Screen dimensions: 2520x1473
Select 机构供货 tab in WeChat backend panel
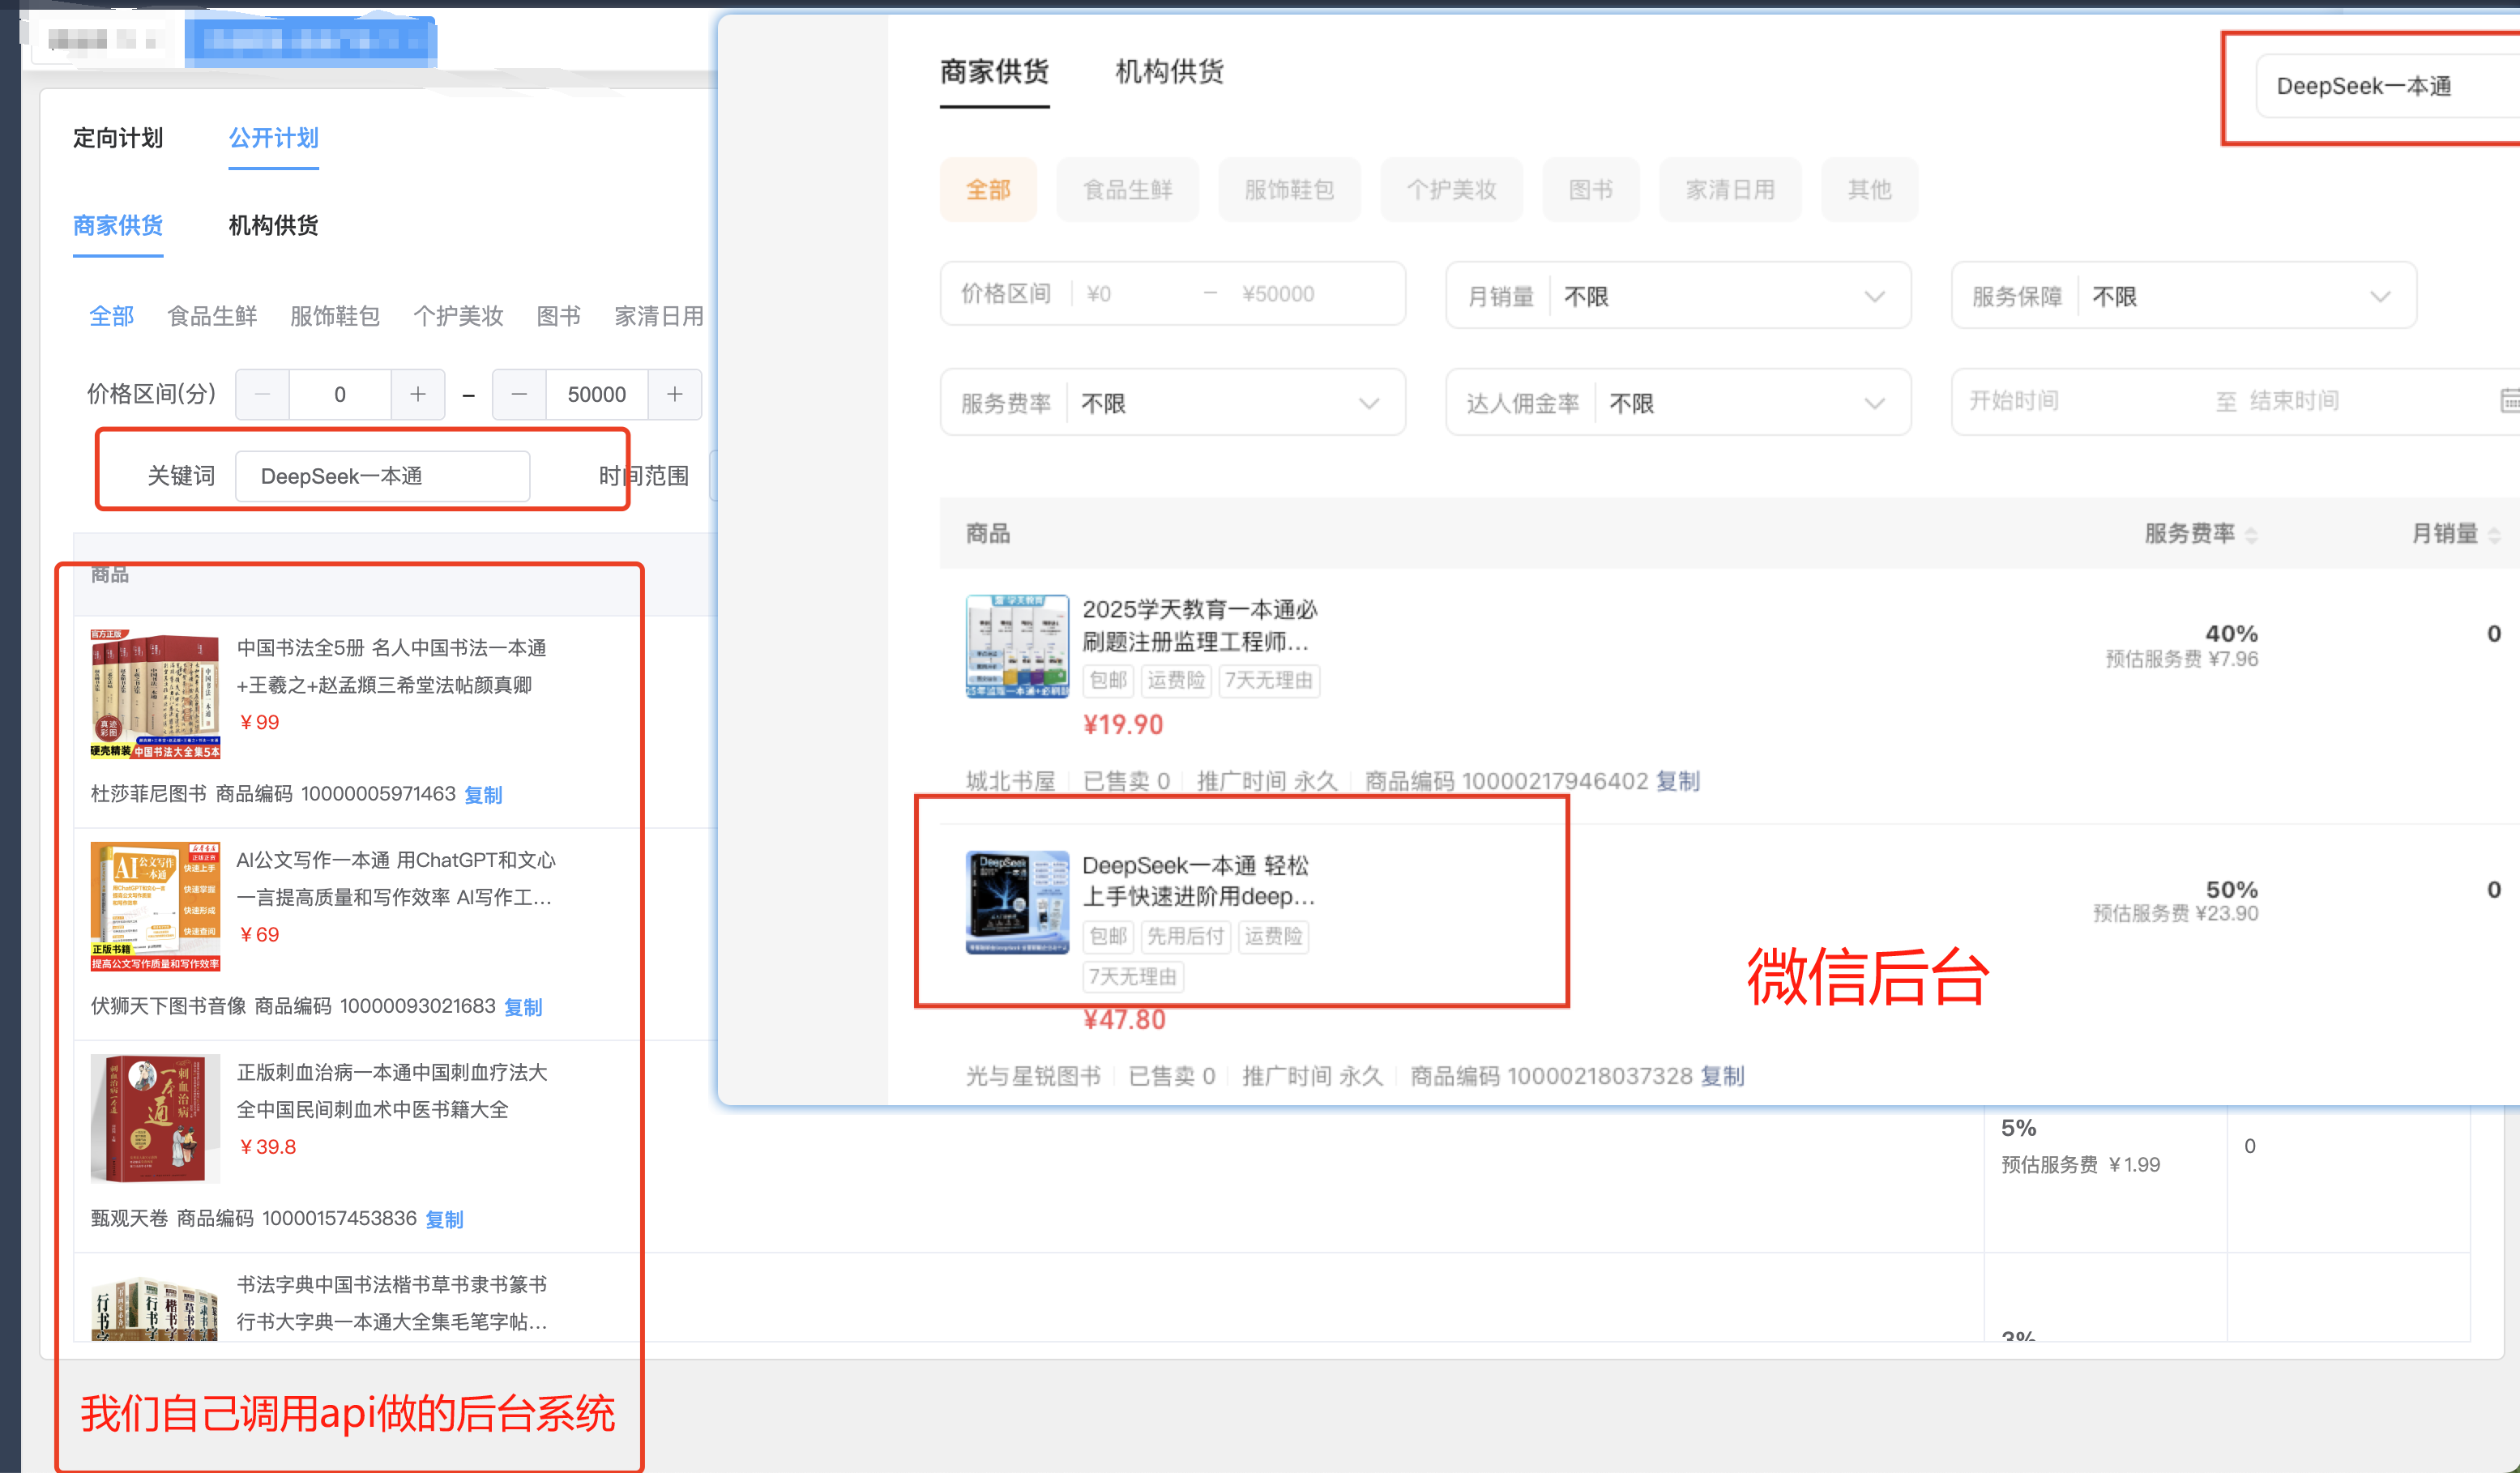(x=1169, y=72)
